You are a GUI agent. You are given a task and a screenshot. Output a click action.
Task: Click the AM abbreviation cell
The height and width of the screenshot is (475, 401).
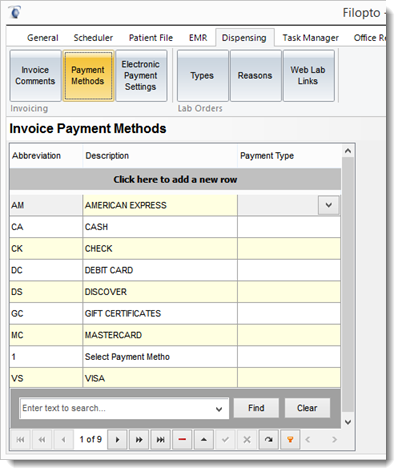click(46, 205)
